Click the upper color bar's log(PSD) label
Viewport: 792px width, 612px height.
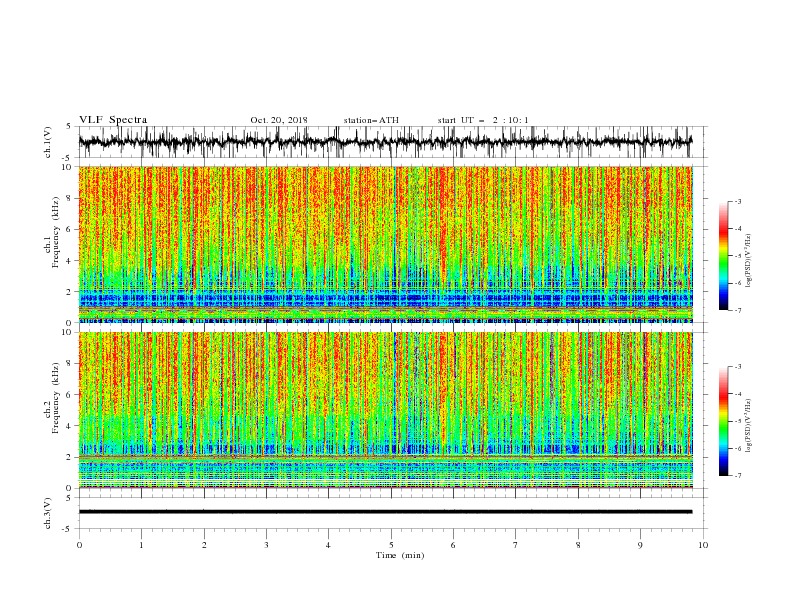[x=749, y=261]
